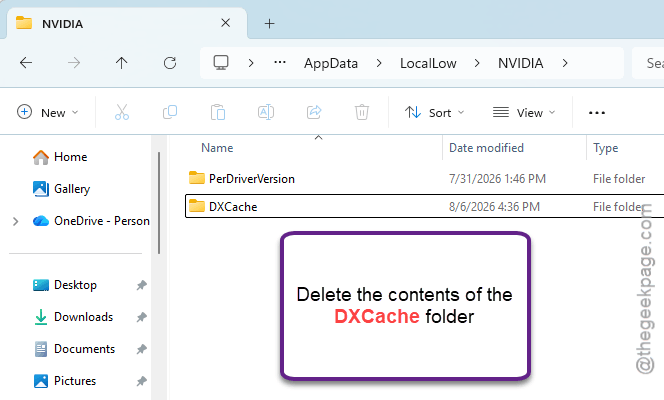Open Gallery in the navigation pane
This screenshot has width=664, height=400.
click(61, 189)
